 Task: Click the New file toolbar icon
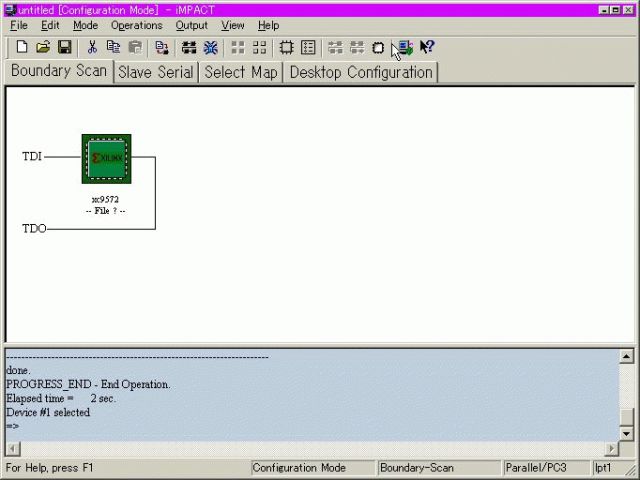pos(22,47)
